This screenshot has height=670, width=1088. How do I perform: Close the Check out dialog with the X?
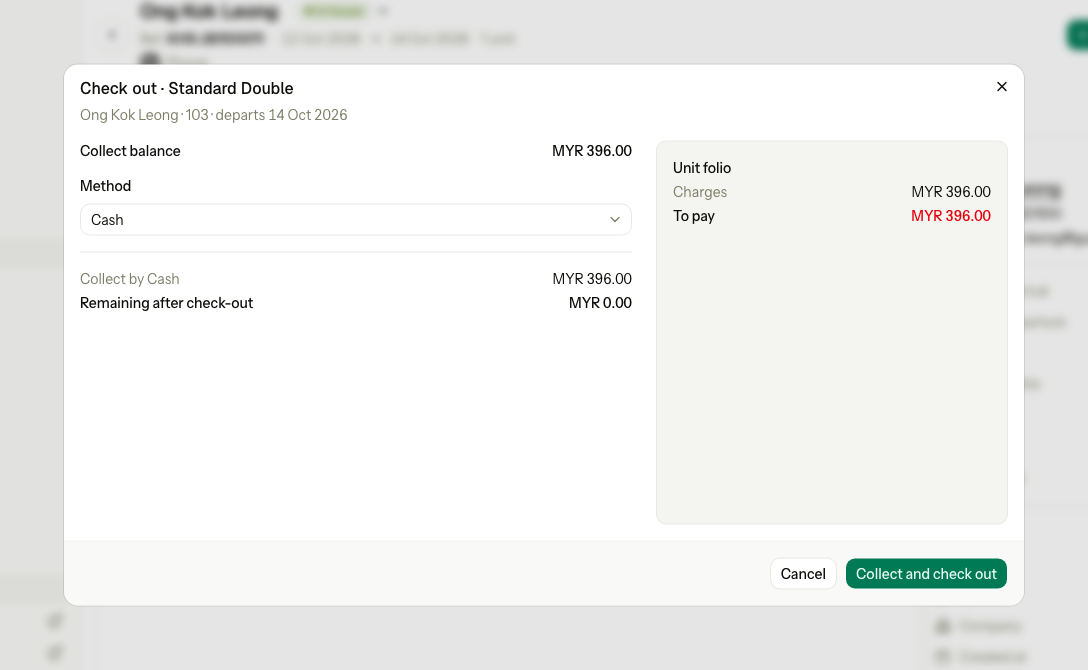coord(1001,87)
